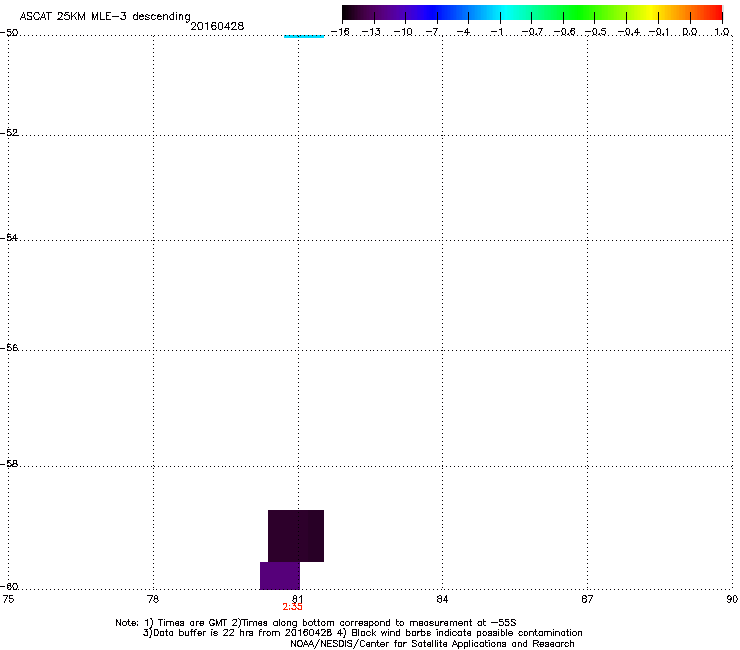Click the -7 color scale label
740x650 pixels.
[434, 32]
